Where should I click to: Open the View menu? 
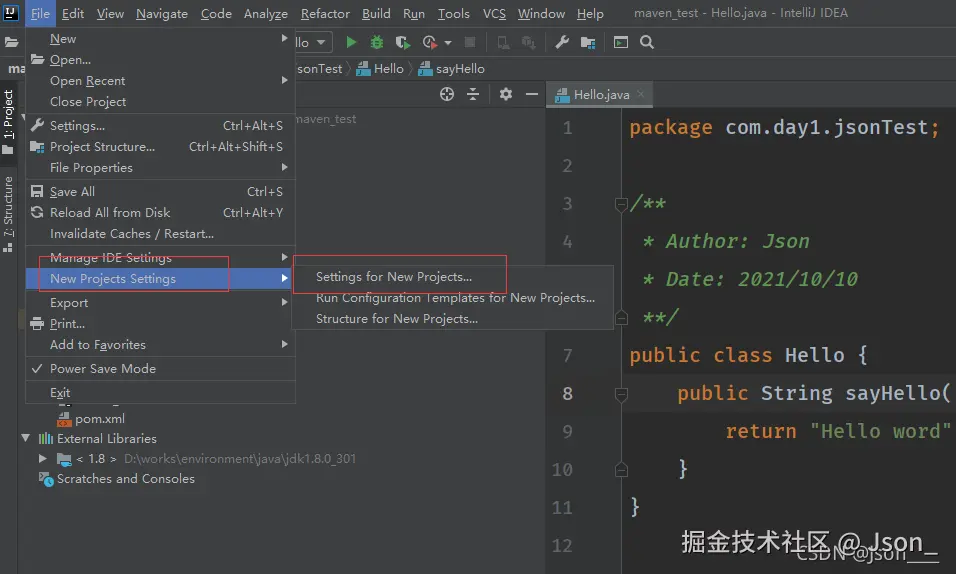[x=110, y=13]
